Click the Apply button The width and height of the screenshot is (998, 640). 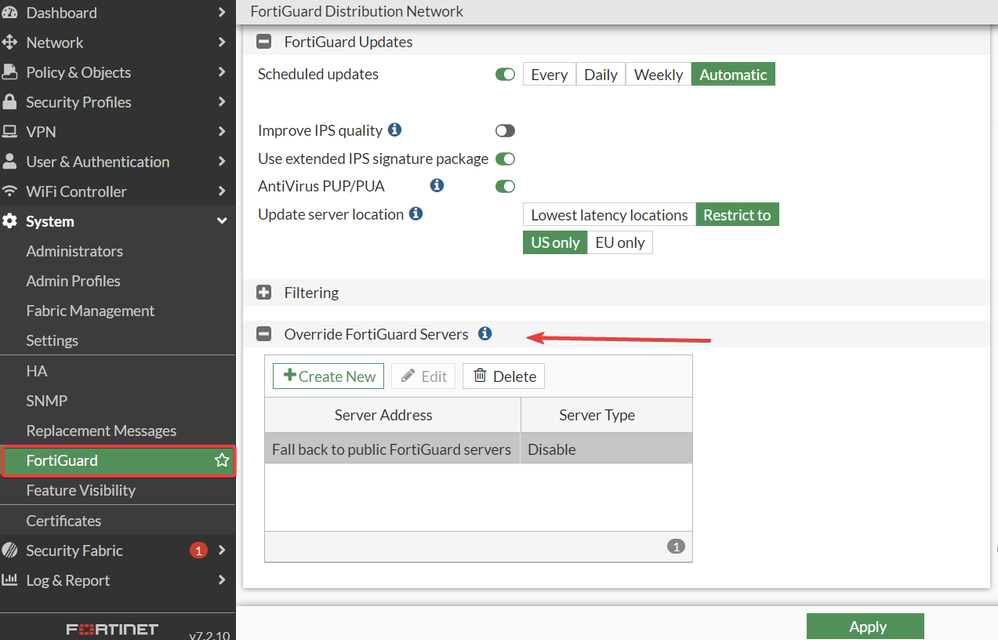coord(865,627)
